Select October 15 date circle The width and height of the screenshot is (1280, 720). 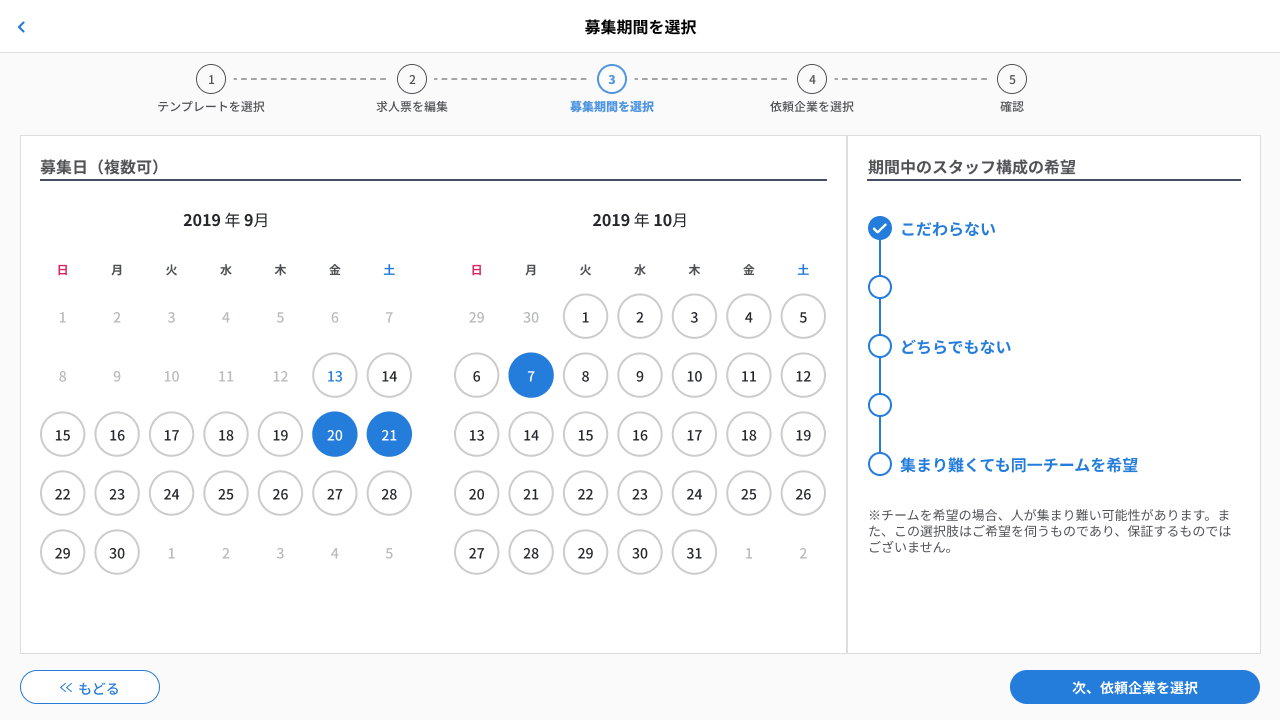pos(585,434)
